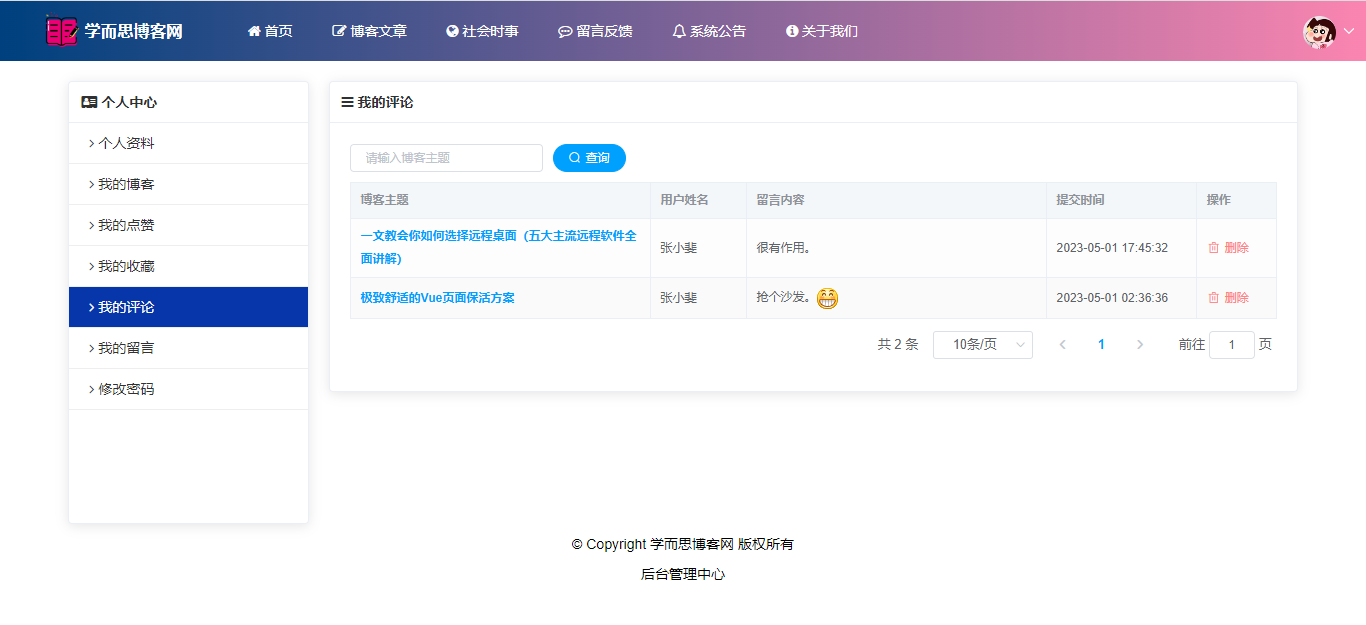Click the user avatar picture
The width and height of the screenshot is (1366, 625).
pyautogui.click(x=1319, y=32)
